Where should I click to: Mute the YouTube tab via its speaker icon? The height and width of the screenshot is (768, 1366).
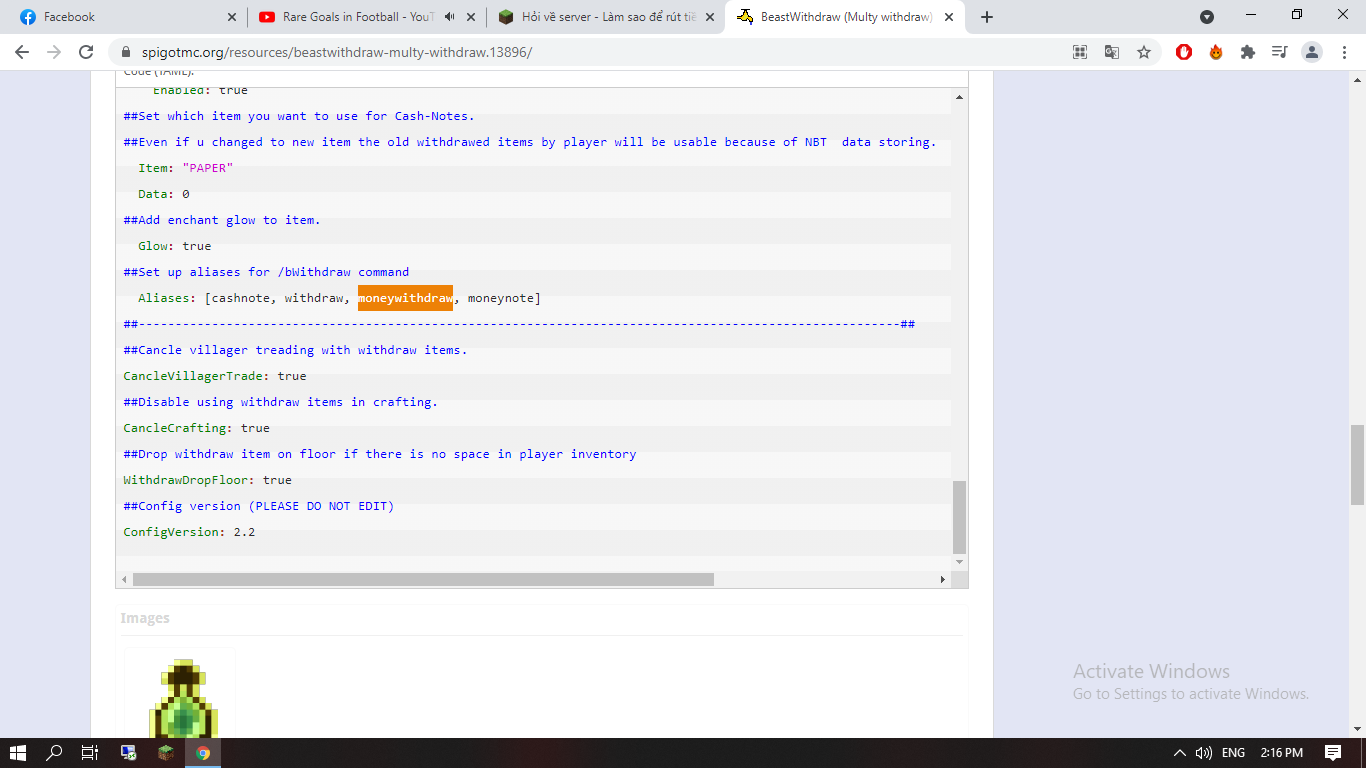pos(450,17)
